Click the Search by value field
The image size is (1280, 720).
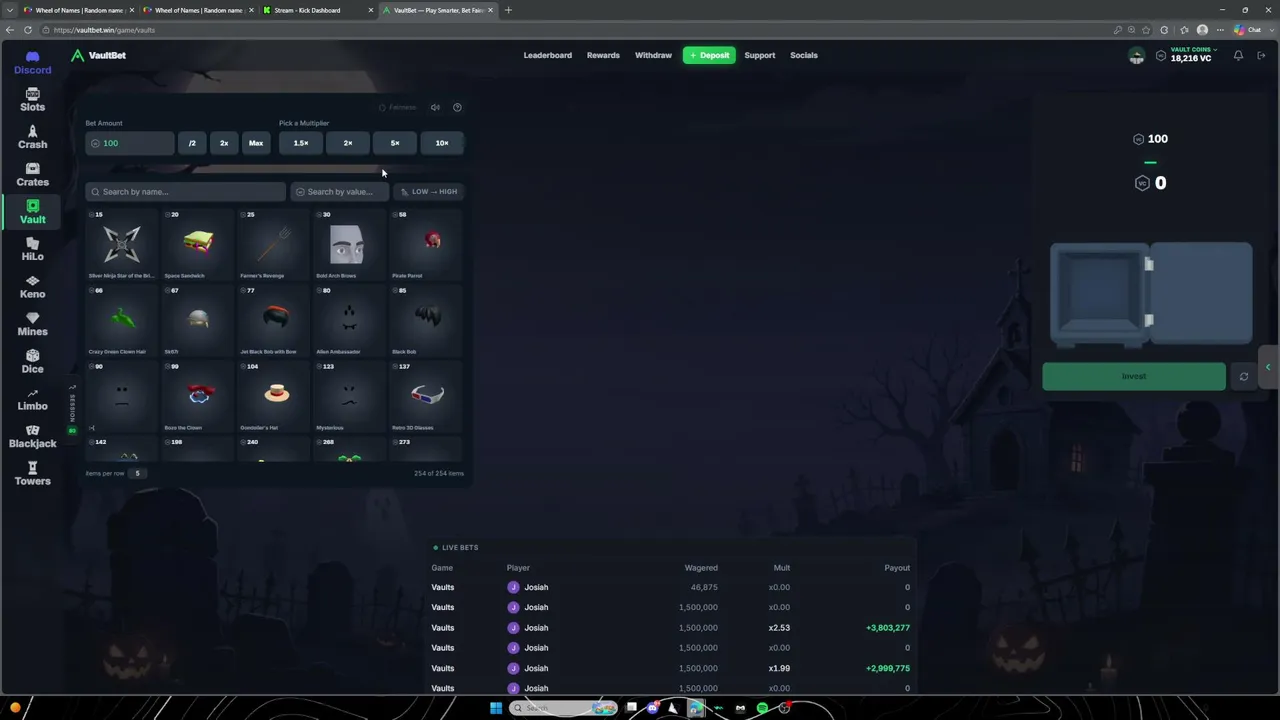click(x=340, y=192)
